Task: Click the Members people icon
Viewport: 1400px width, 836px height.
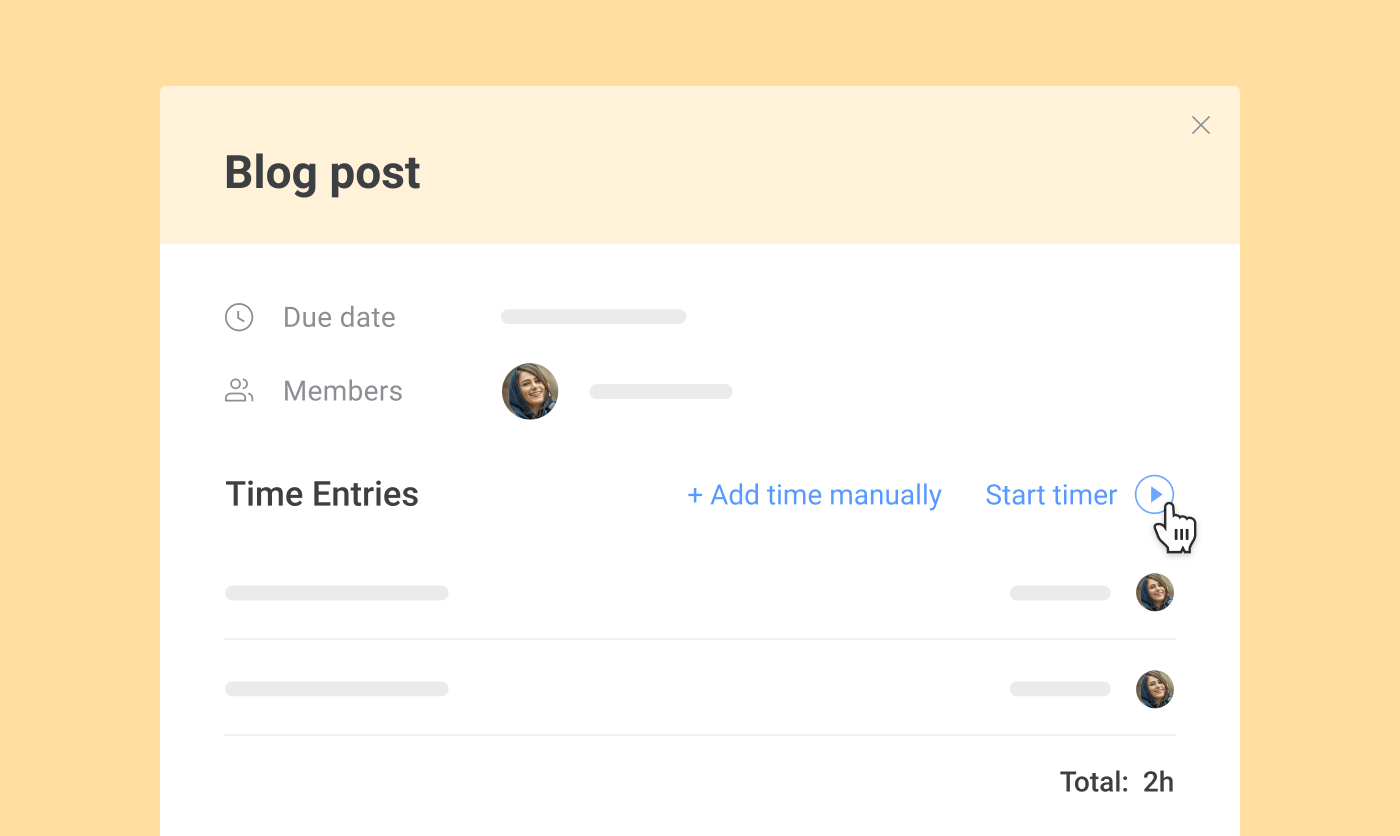Action: [239, 391]
